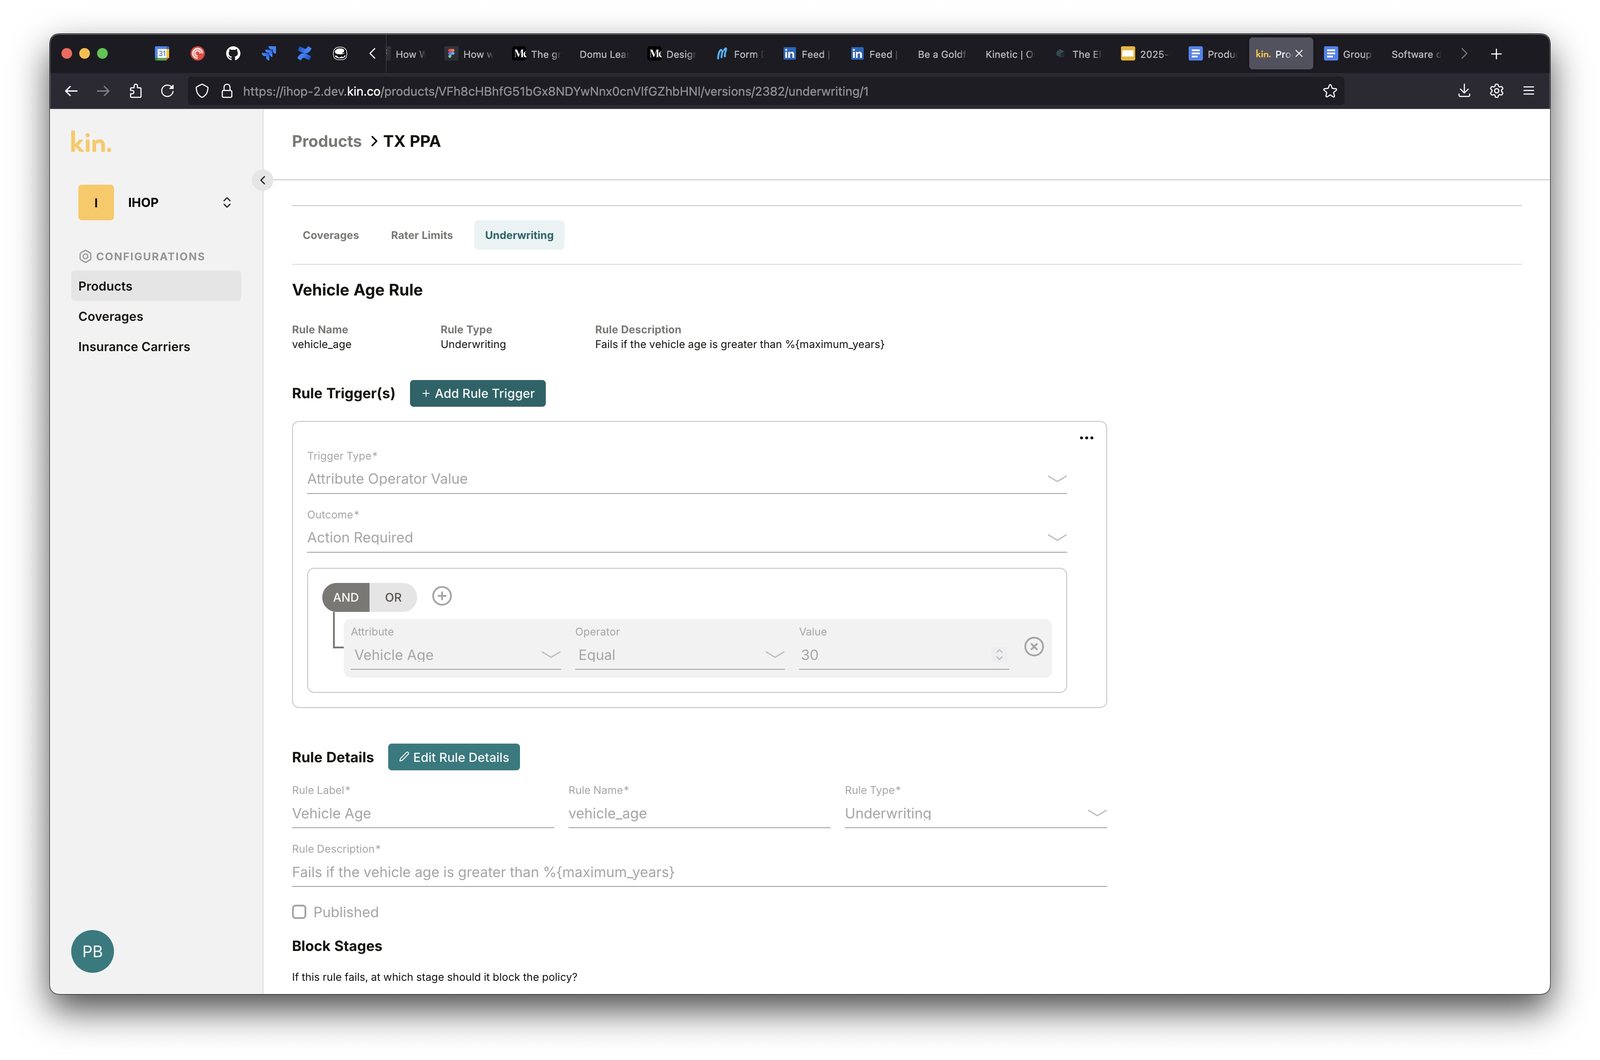1600x1060 pixels.
Task: Reload the page with the refresh icon
Action: pyautogui.click(x=167, y=91)
